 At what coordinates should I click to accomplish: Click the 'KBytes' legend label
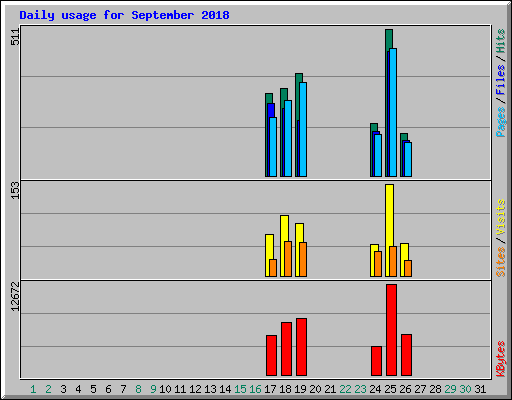(501, 359)
